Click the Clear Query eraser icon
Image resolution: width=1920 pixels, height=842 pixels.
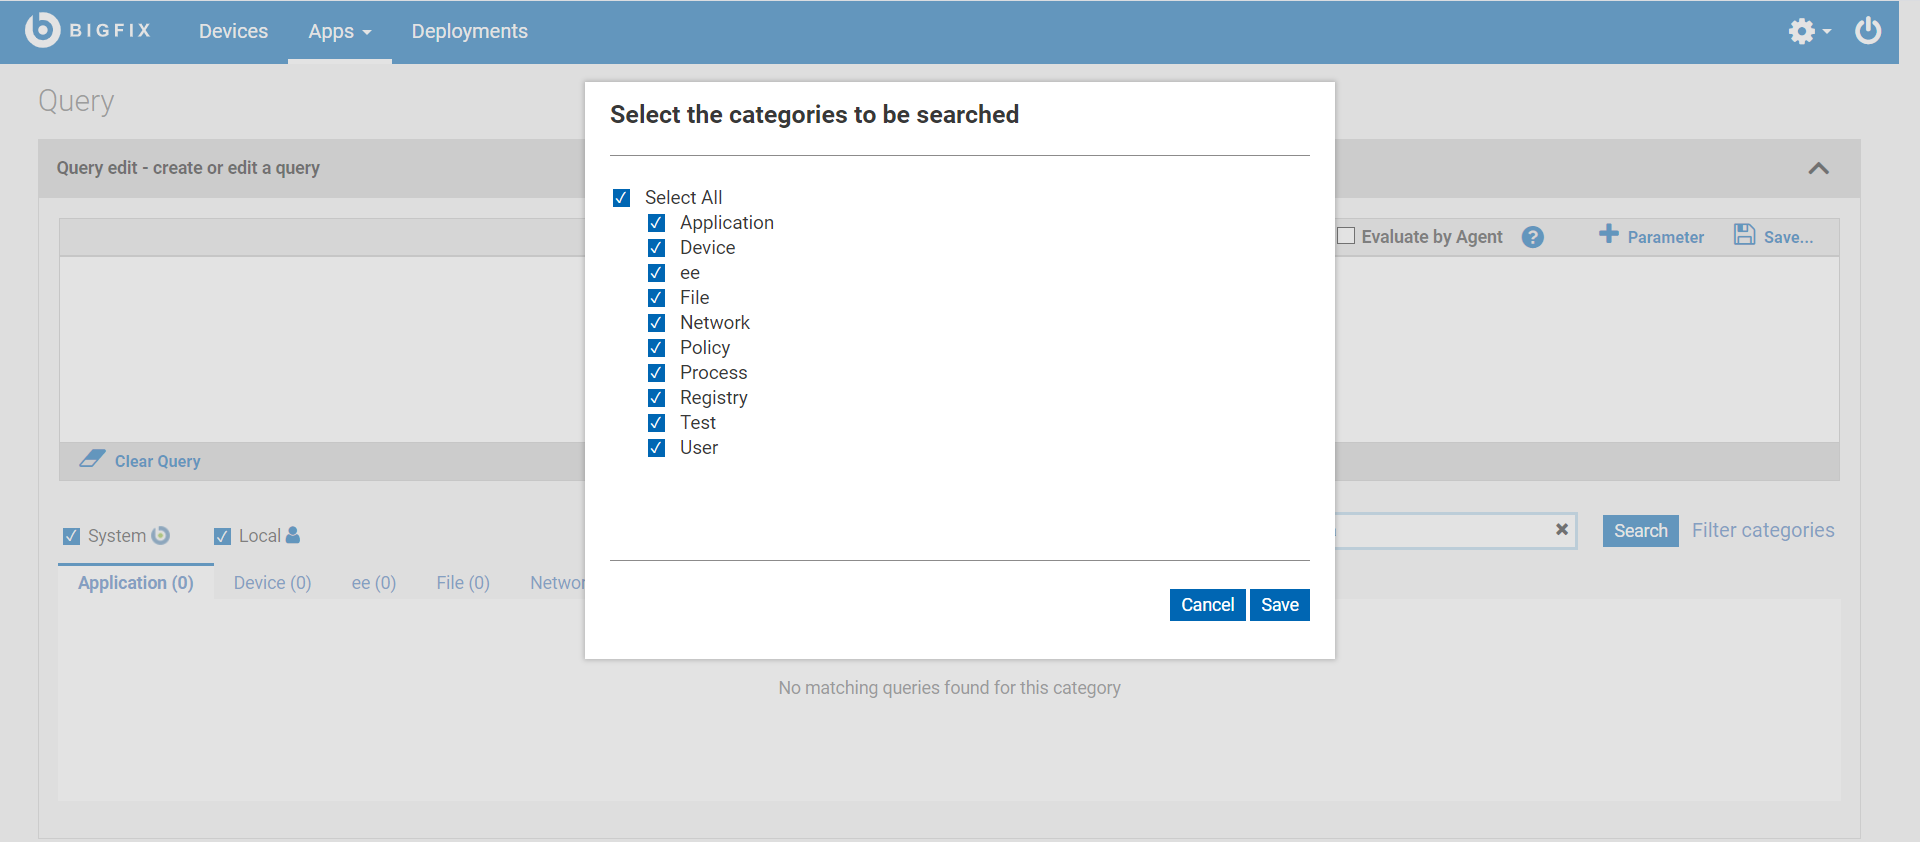pos(92,459)
